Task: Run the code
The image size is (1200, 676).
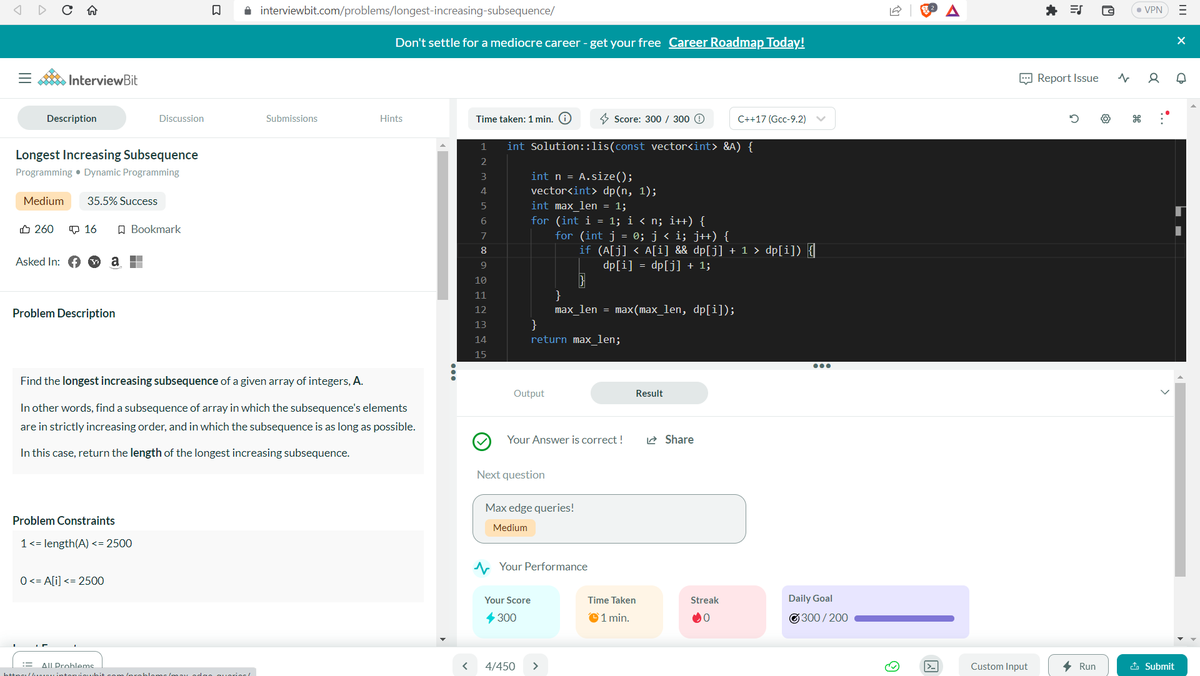Action: click(1079, 666)
